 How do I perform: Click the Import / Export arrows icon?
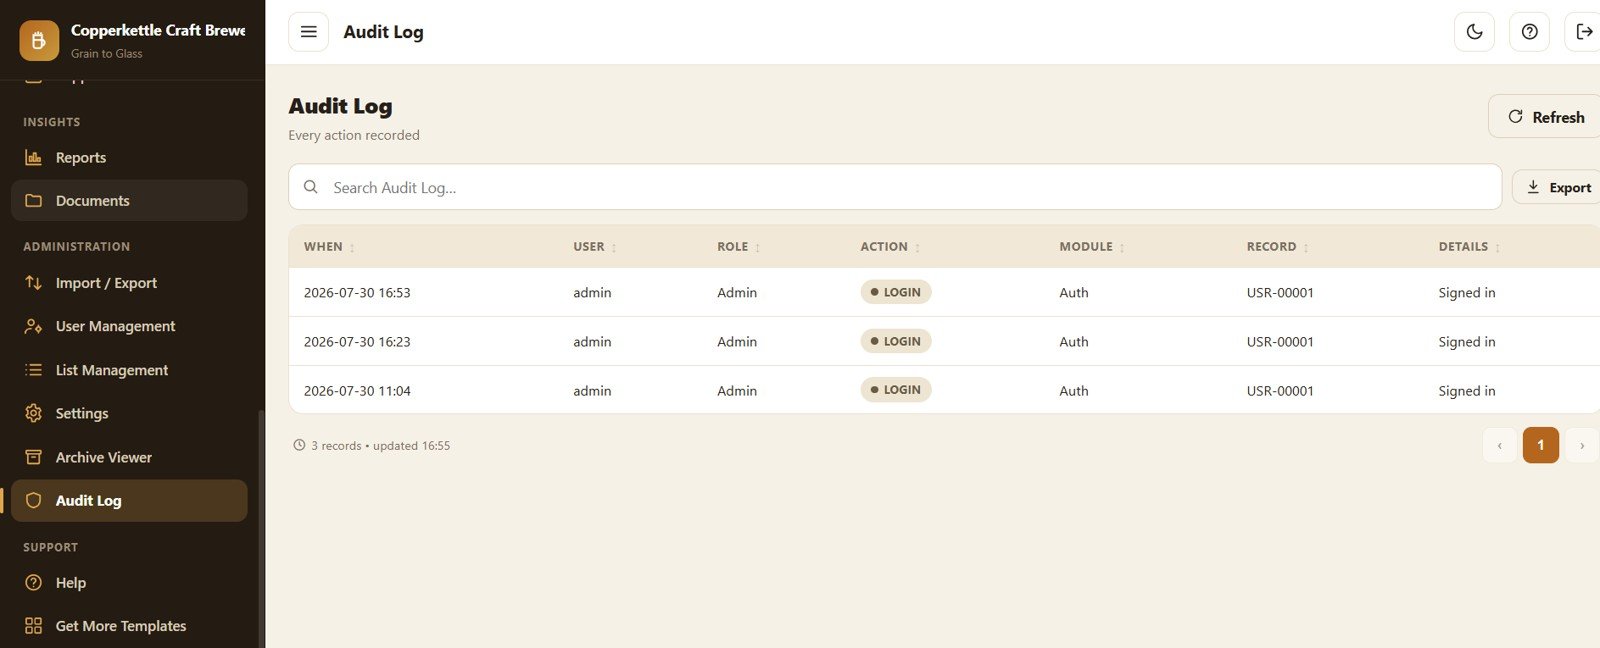pyautogui.click(x=33, y=283)
